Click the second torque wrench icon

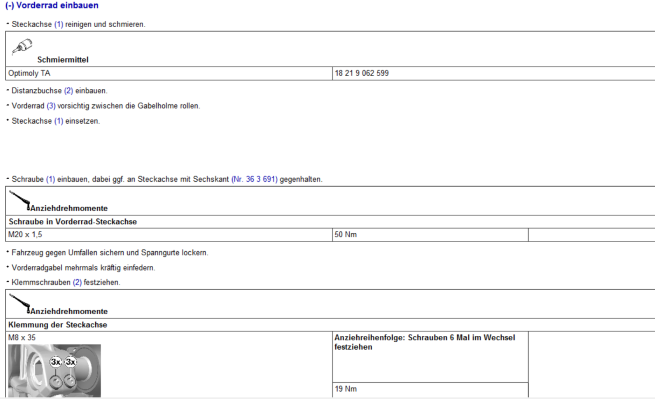pyautogui.click(x=19, y=304)
